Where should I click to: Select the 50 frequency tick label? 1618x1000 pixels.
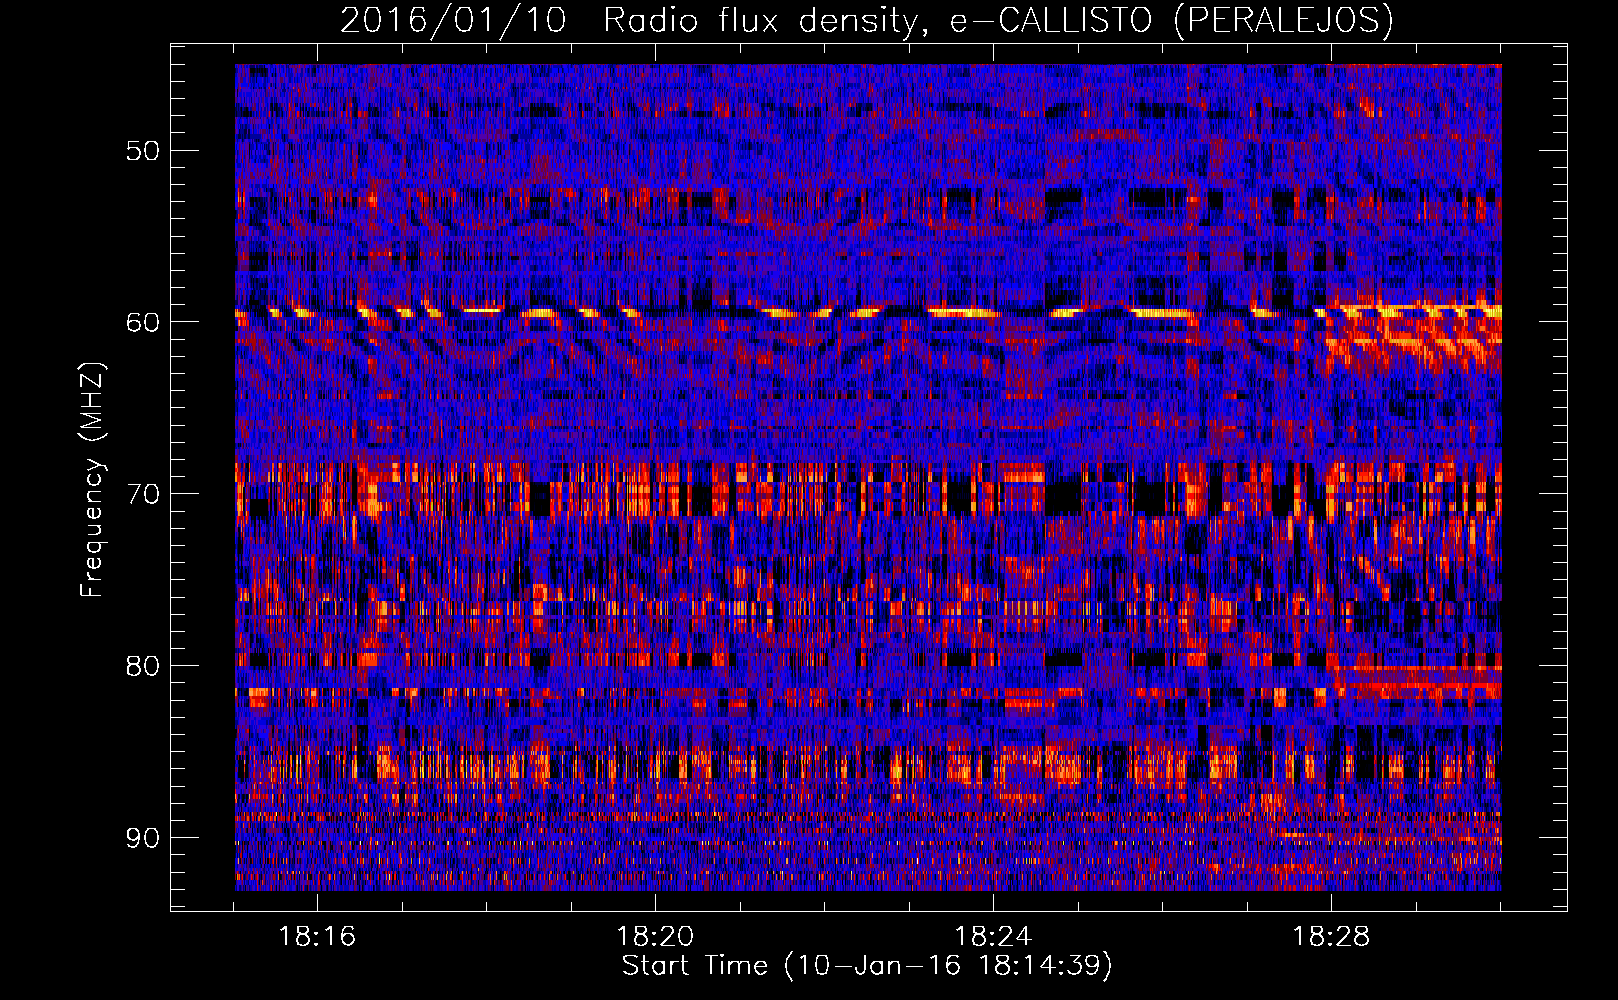click(142, 151)
